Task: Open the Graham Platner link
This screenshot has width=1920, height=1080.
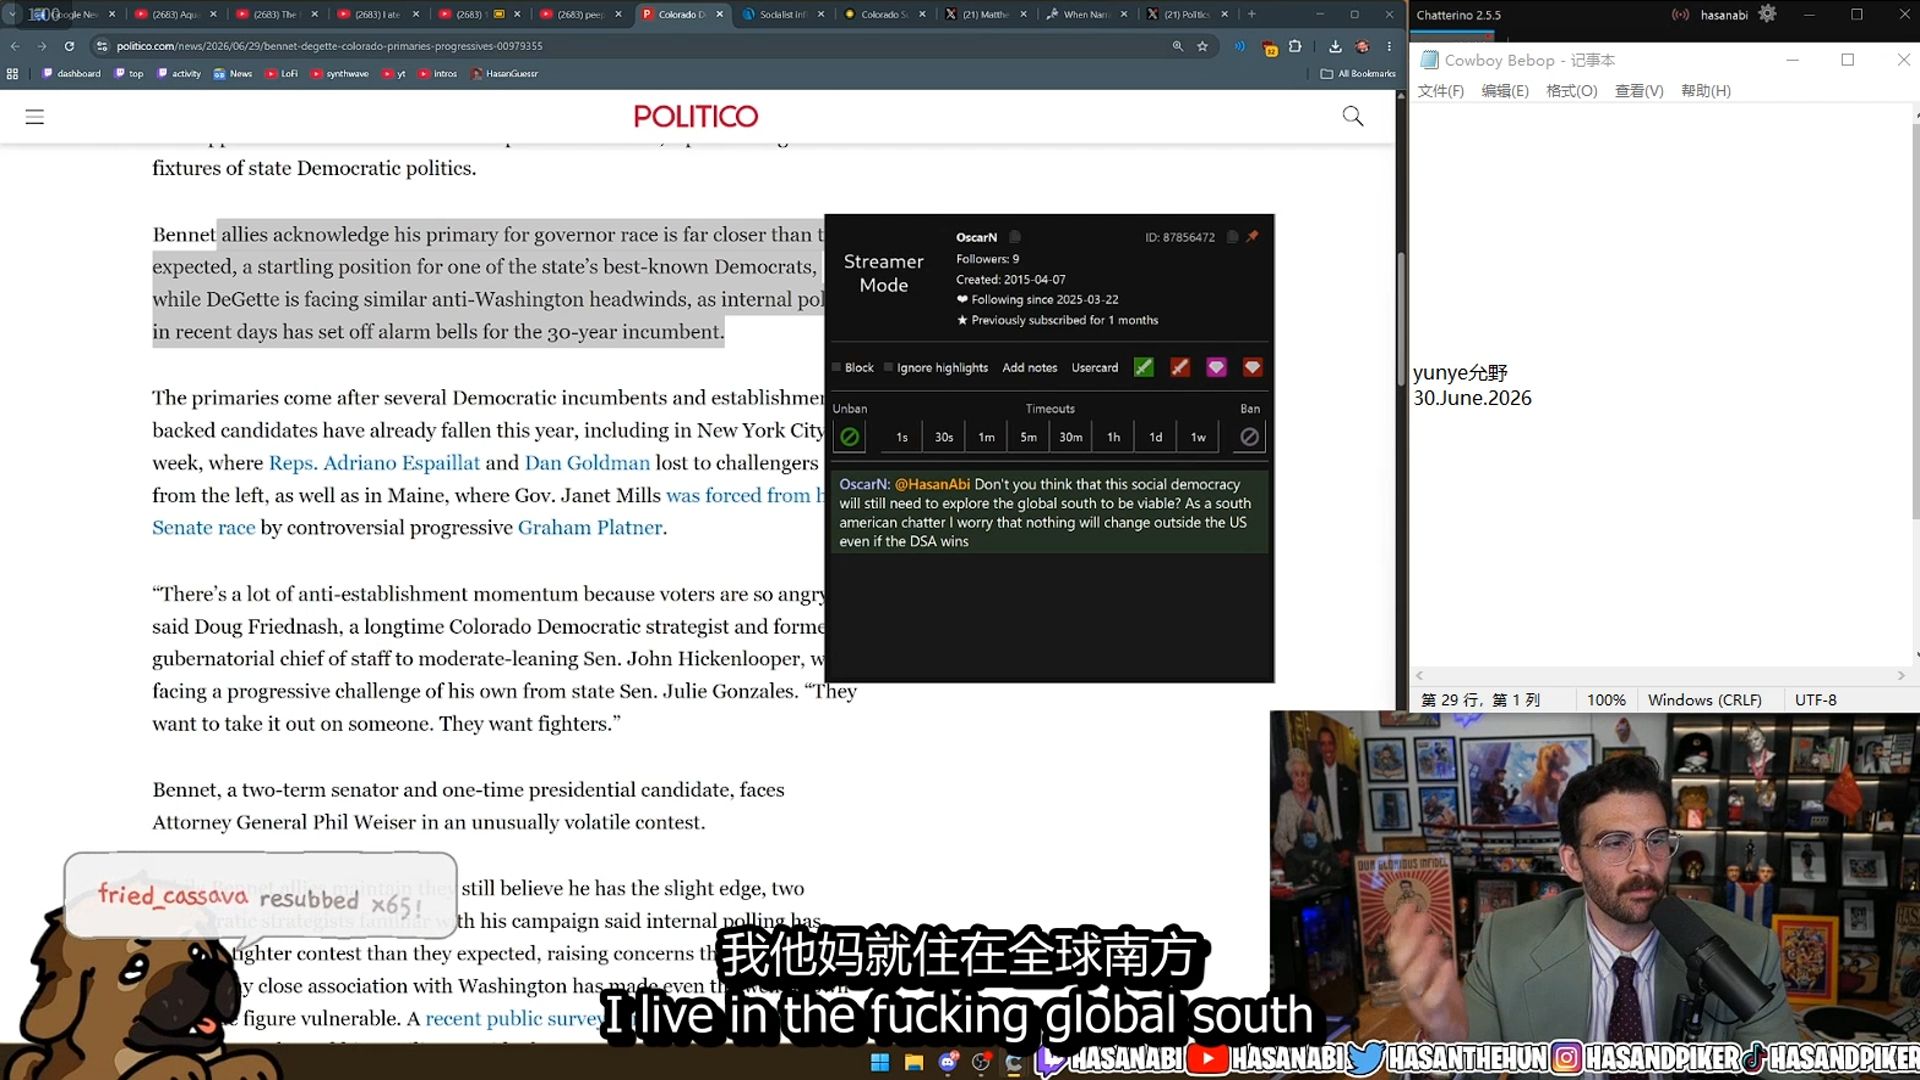Action: [590, 528]
